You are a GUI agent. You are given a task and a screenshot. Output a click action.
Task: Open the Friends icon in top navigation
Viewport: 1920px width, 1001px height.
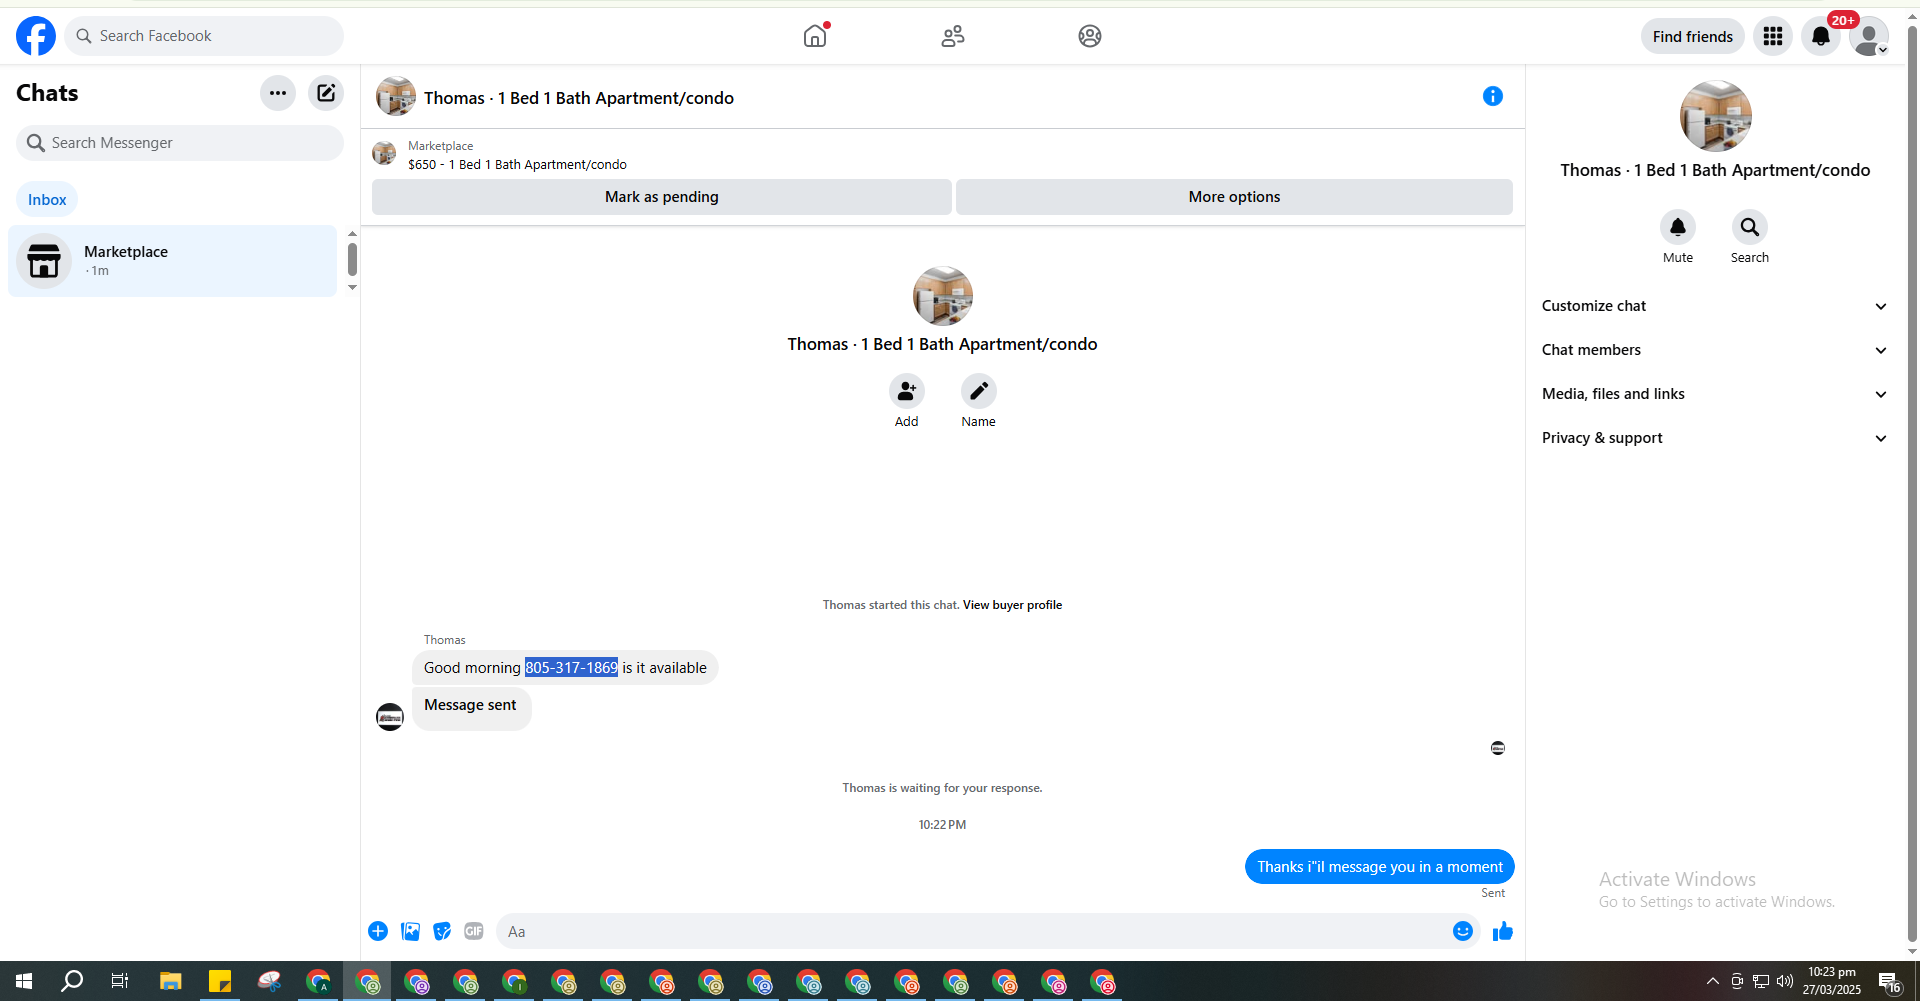coord(953,36)
